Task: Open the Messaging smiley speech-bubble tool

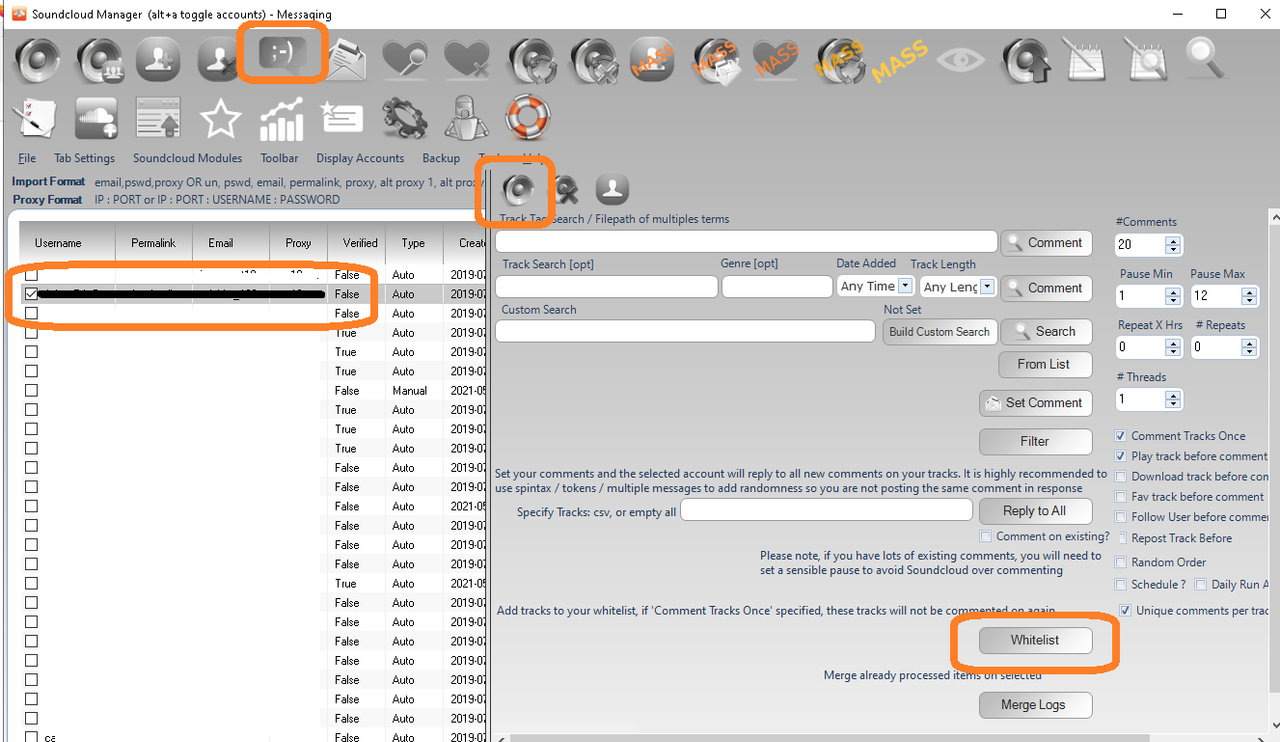Action: click(281, 54)
